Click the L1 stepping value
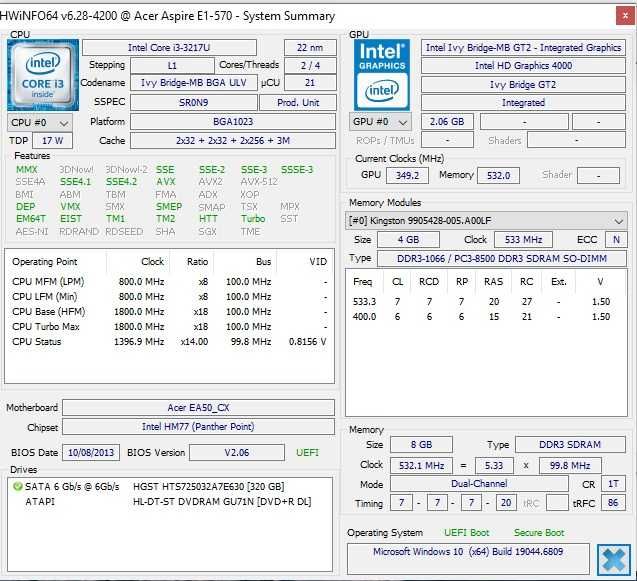Viewport: 637px width, 581px height. [172, 65]
